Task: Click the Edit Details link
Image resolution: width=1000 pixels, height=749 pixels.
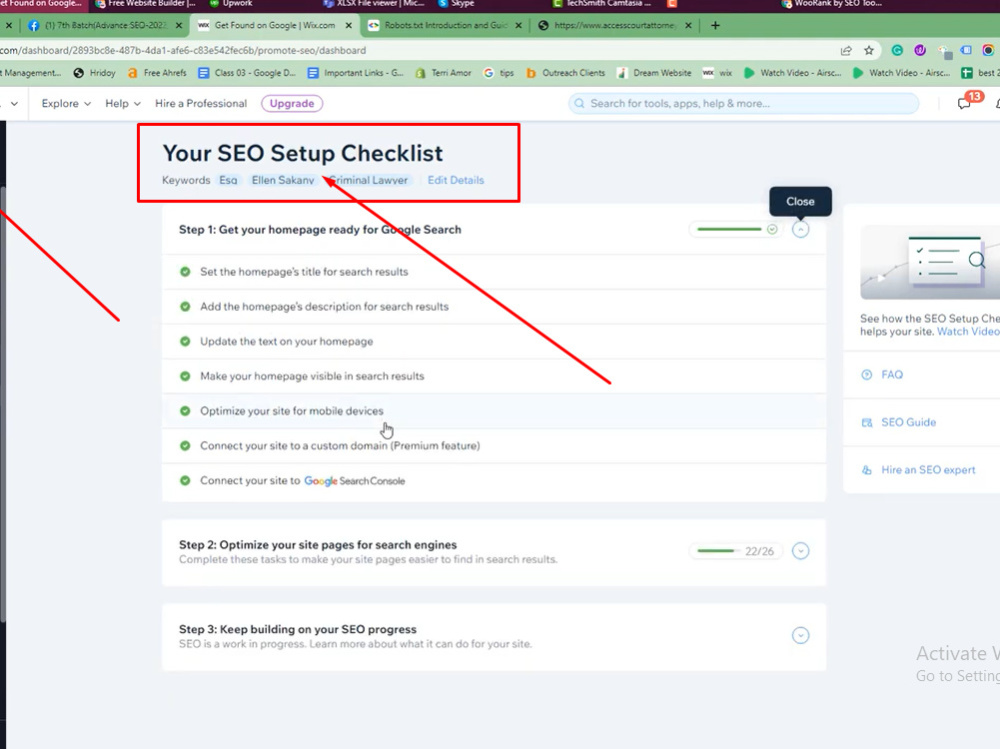Action: point(455,181)
